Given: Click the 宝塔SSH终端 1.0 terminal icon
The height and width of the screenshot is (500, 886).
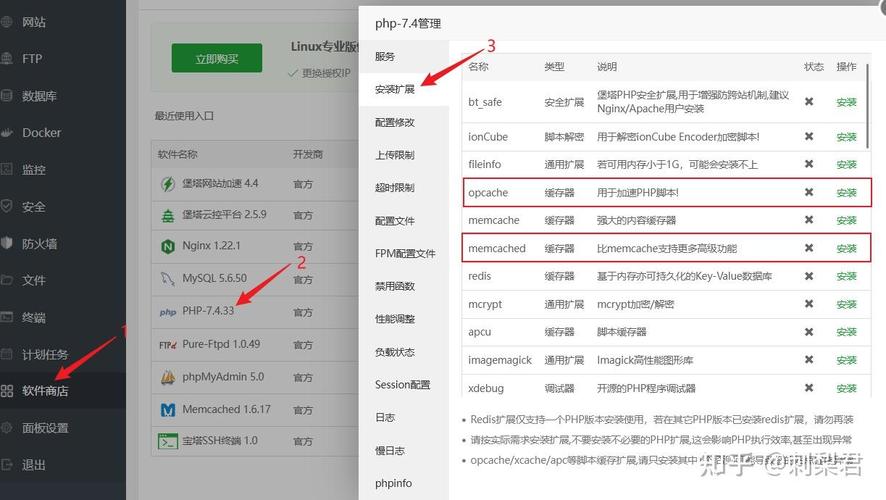Looking at the screenshot, I should (x=168, y=441).
